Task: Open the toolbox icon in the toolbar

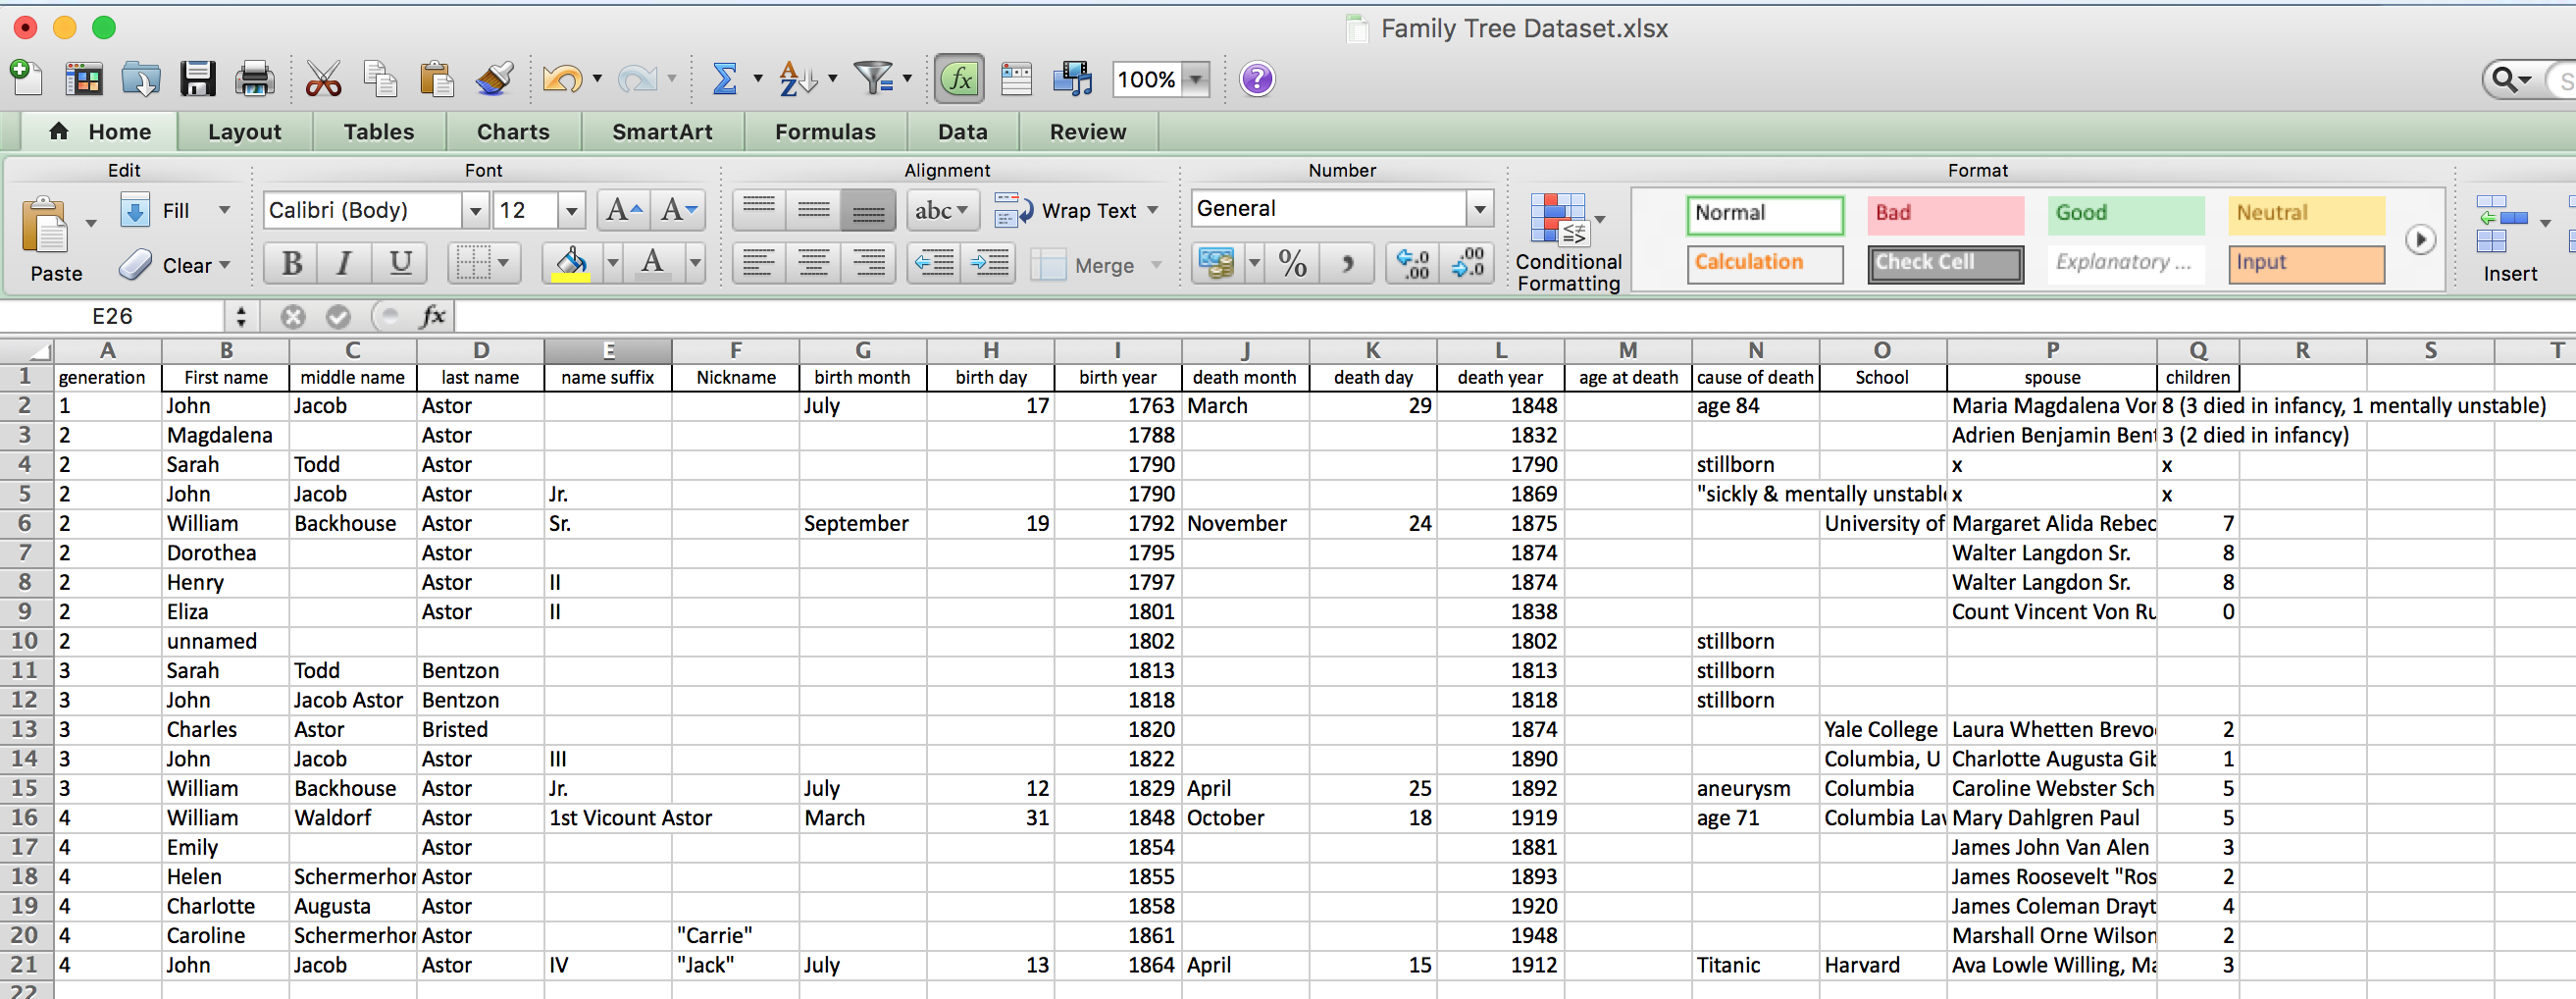Action: click(x=1016, y=78)
